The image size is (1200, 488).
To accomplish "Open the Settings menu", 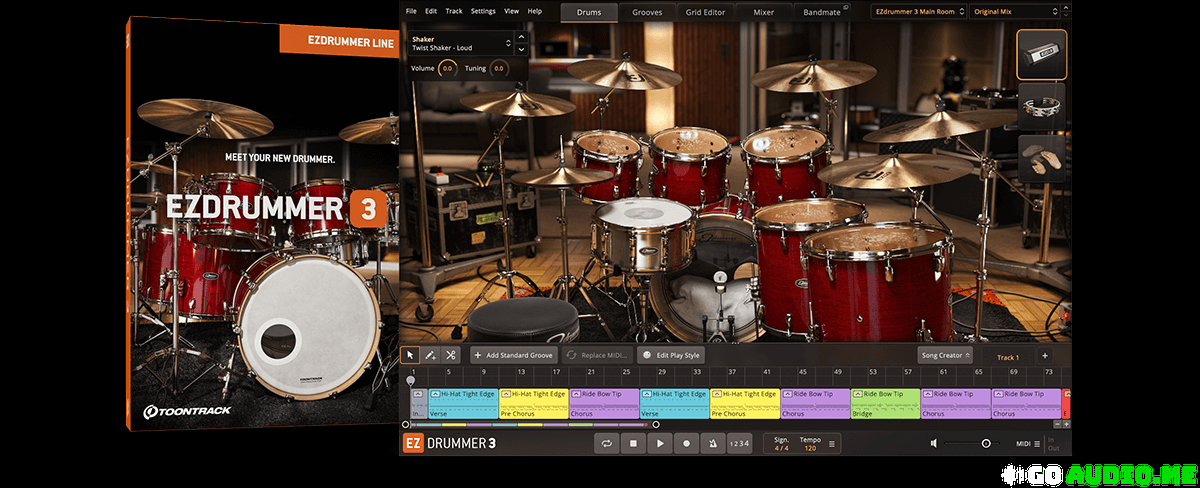I will coord(483,11).
